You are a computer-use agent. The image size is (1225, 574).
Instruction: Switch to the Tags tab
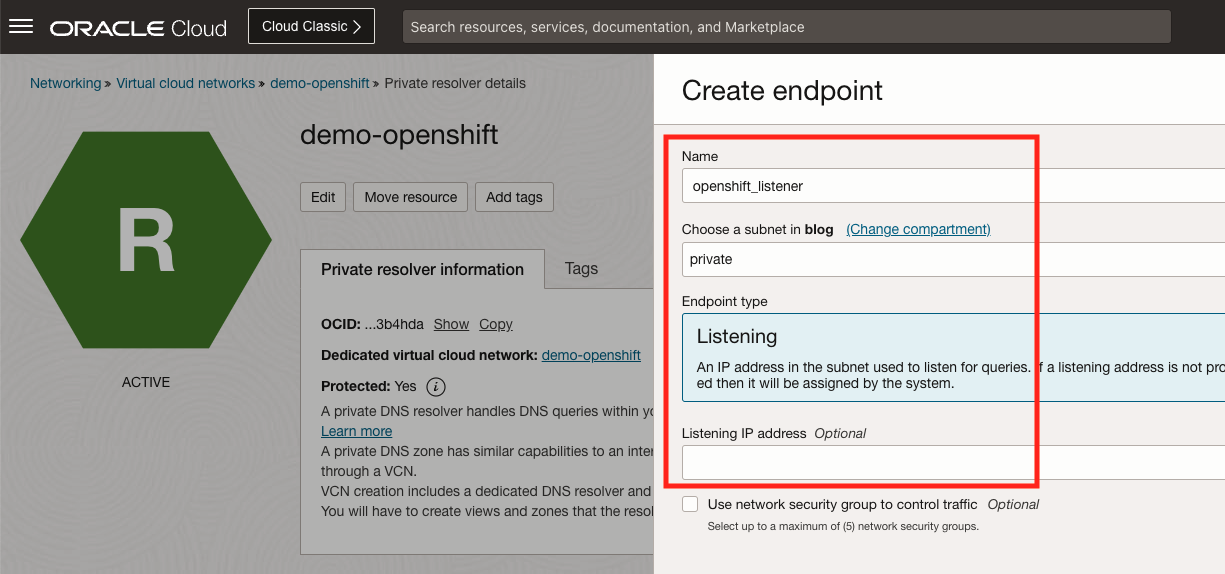pos(581,268)
